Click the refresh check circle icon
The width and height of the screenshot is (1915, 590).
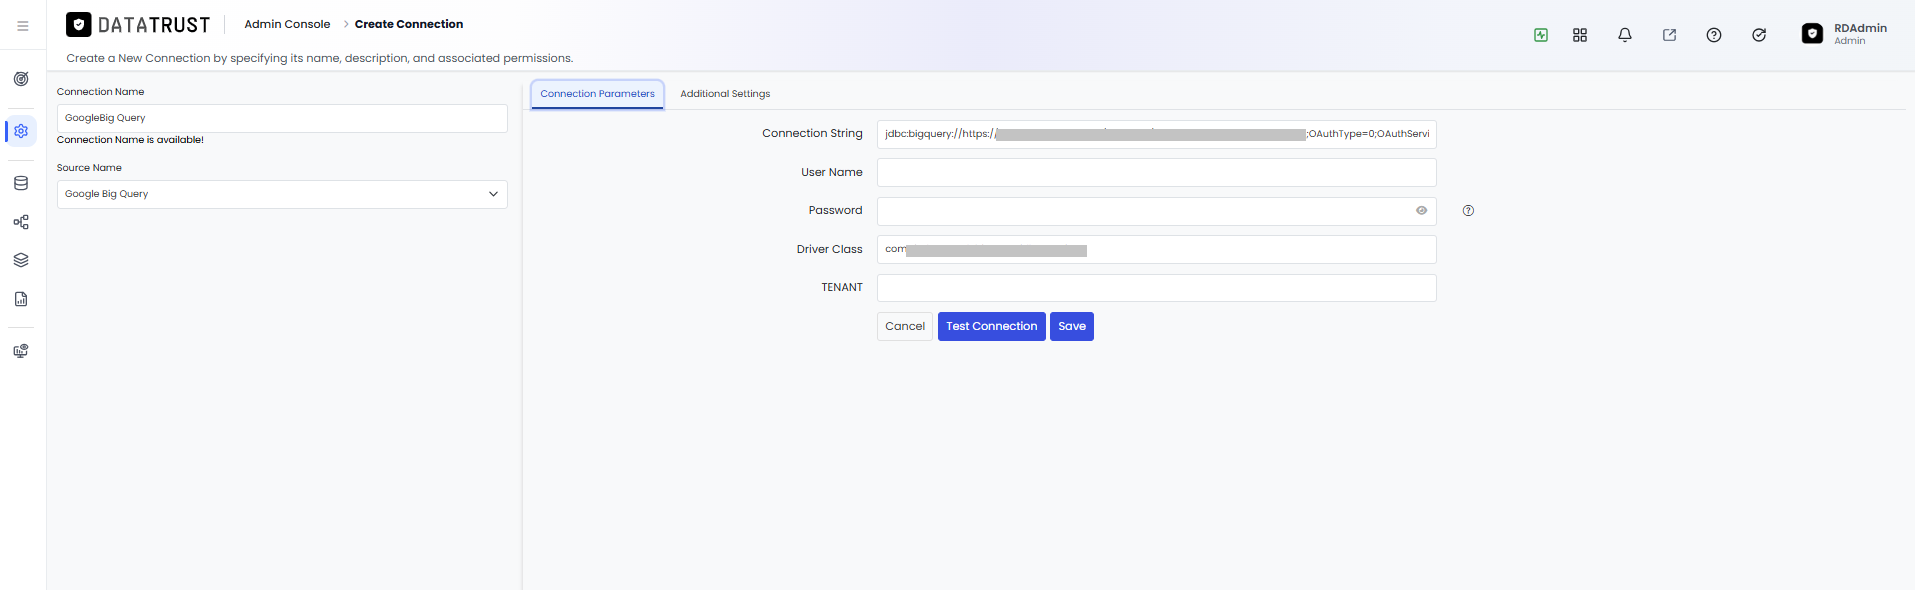(x=1759, y=35)
